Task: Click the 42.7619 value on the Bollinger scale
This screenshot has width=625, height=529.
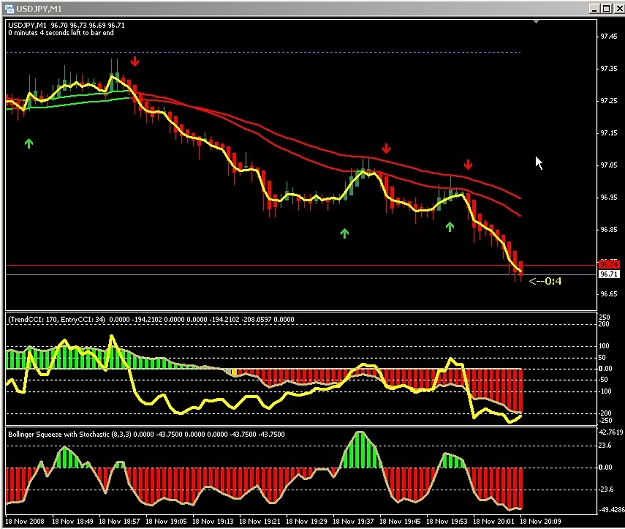Action: pos(611,432)
